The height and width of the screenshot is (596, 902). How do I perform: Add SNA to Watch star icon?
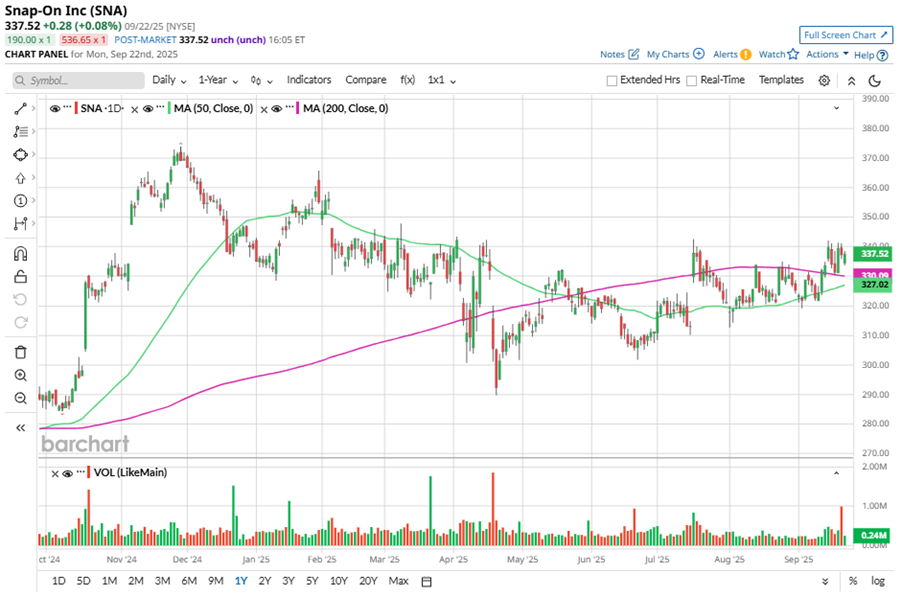click(x=793, y=54)
